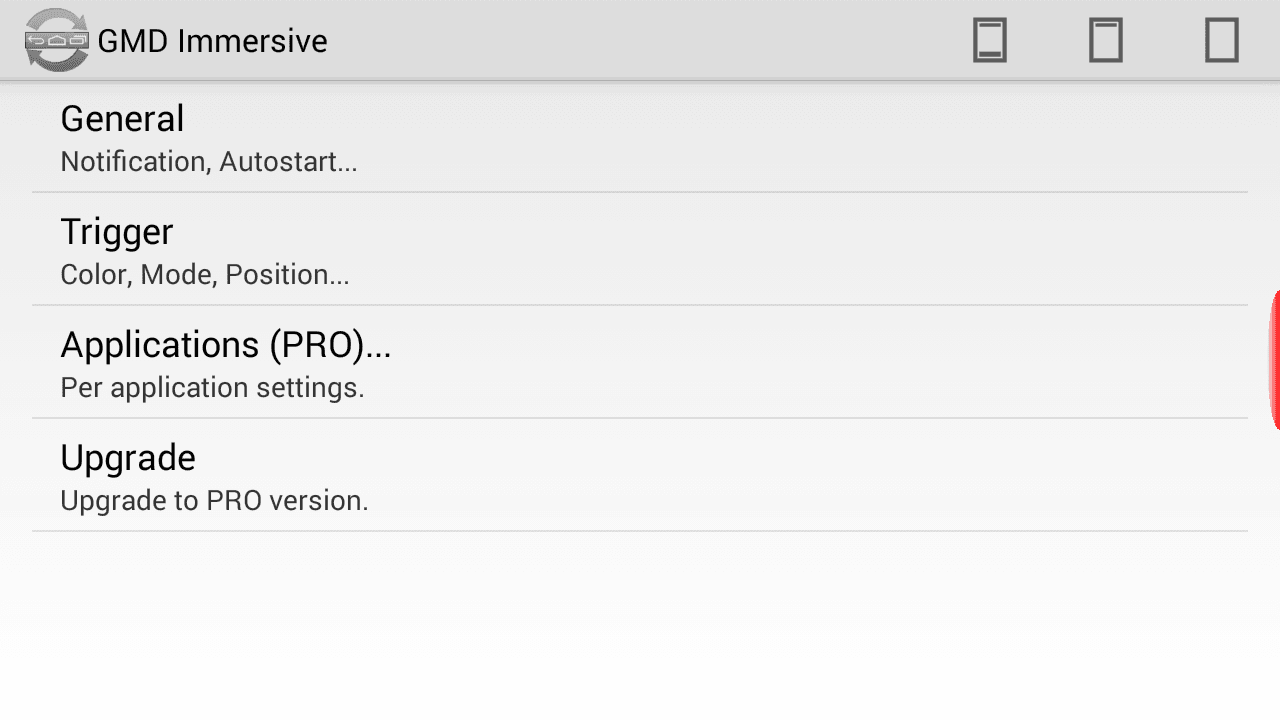Viewport: 1280px width, 720px height.
Task: Tap the "Notification, Autostart..." subtitle
Action: click(209, 162)
